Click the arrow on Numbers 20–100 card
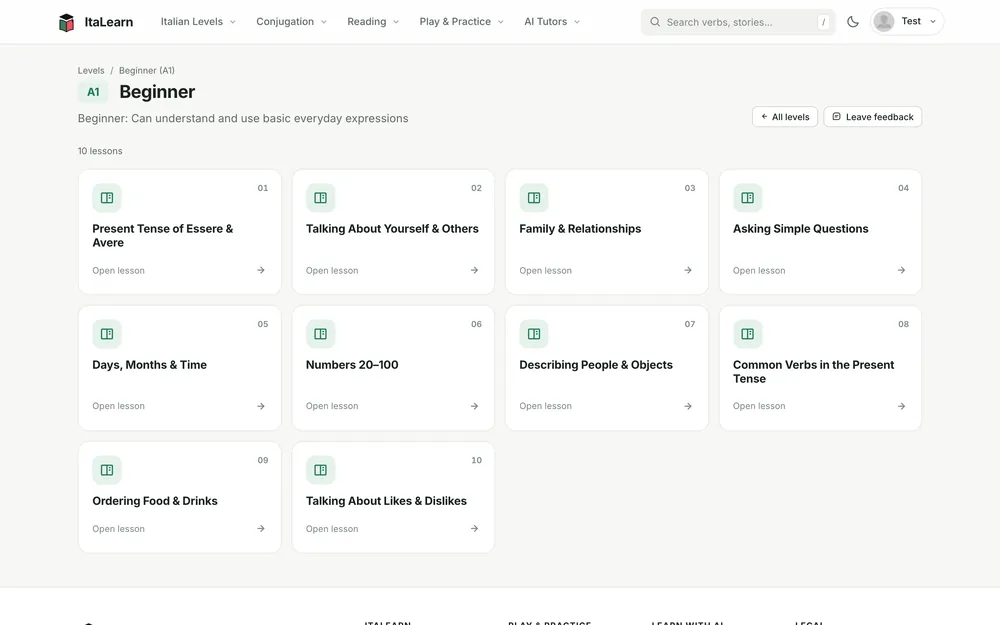This screenshot has height=625, width=1000. tap(474, 406)
